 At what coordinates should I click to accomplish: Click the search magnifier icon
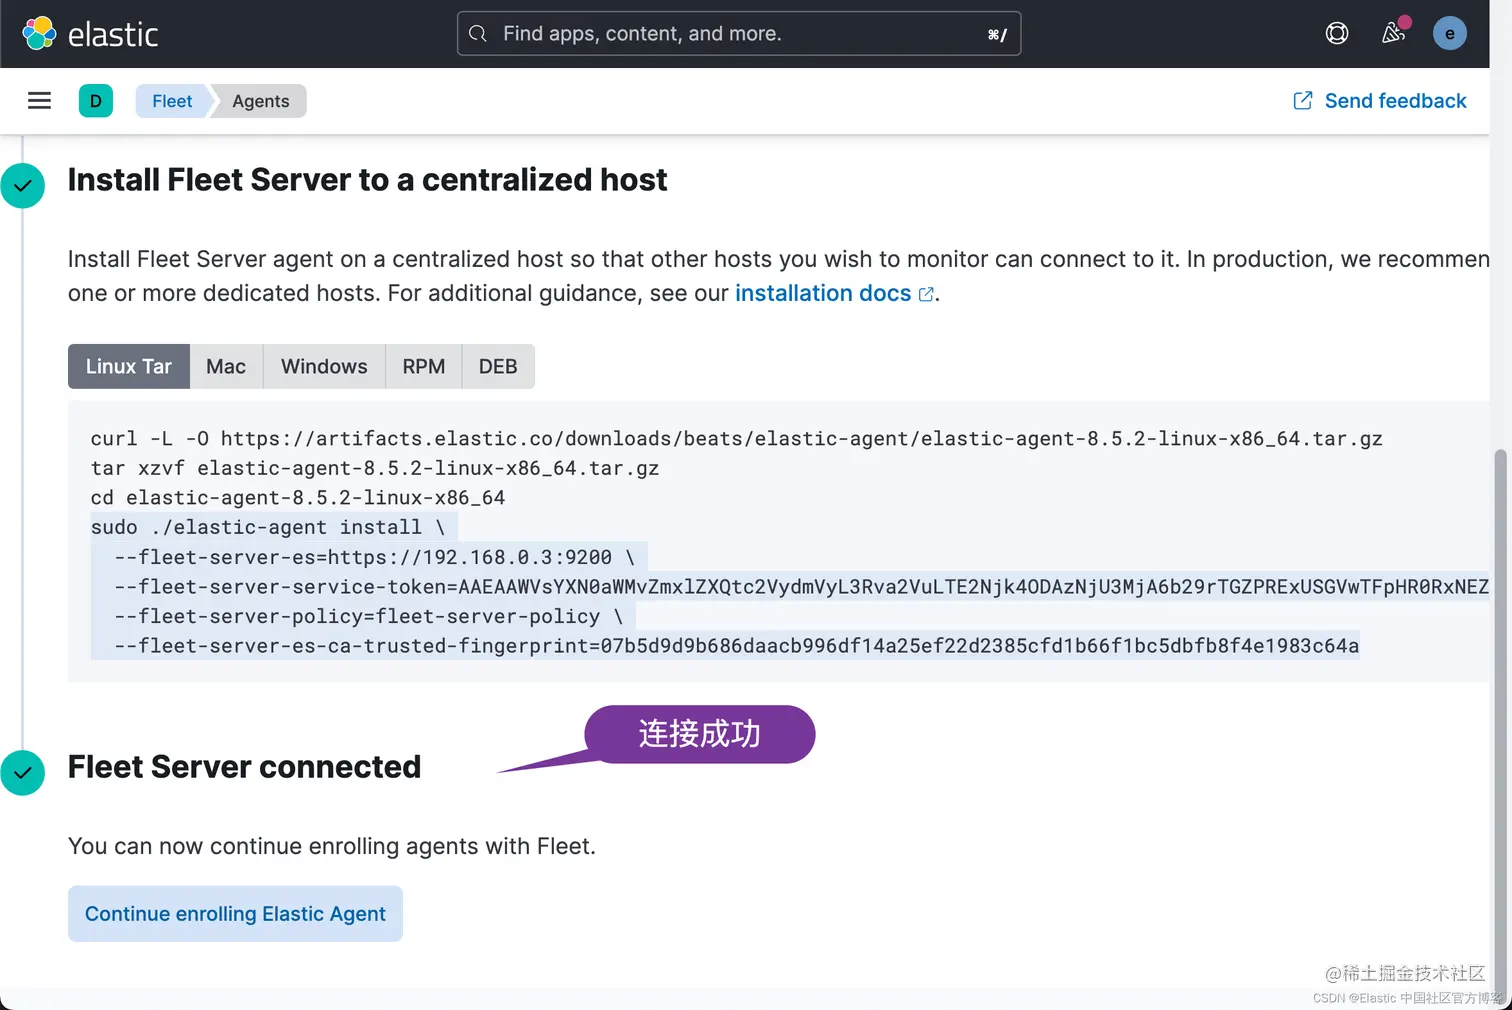click(478, 34)
